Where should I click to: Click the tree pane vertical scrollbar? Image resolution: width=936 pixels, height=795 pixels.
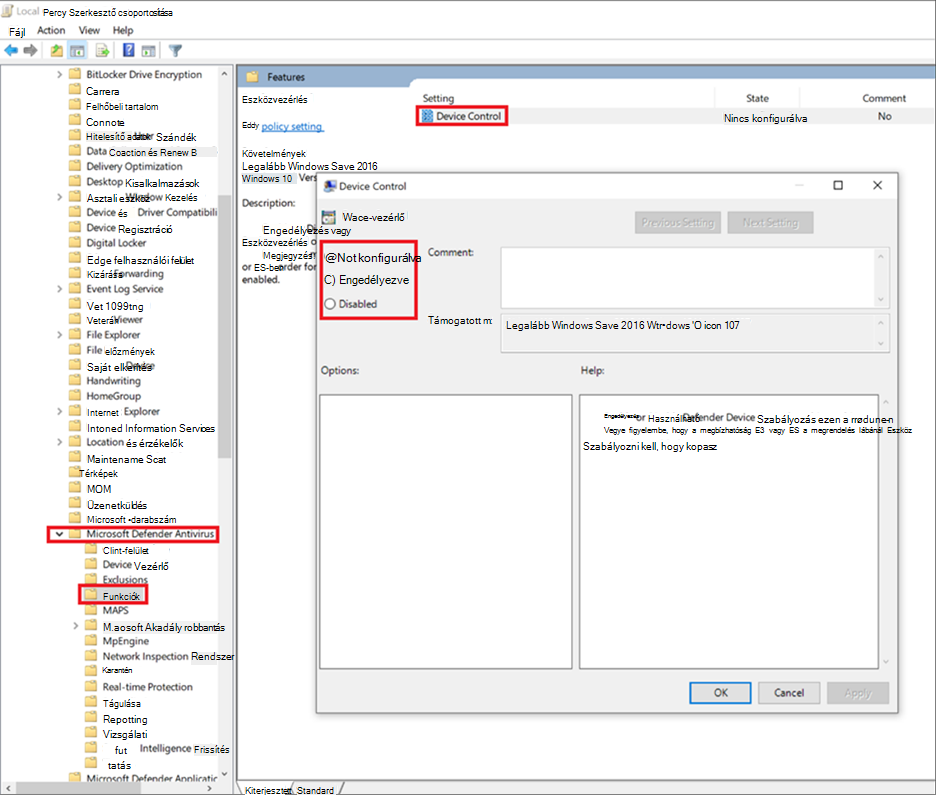click(x=224, y=325)
